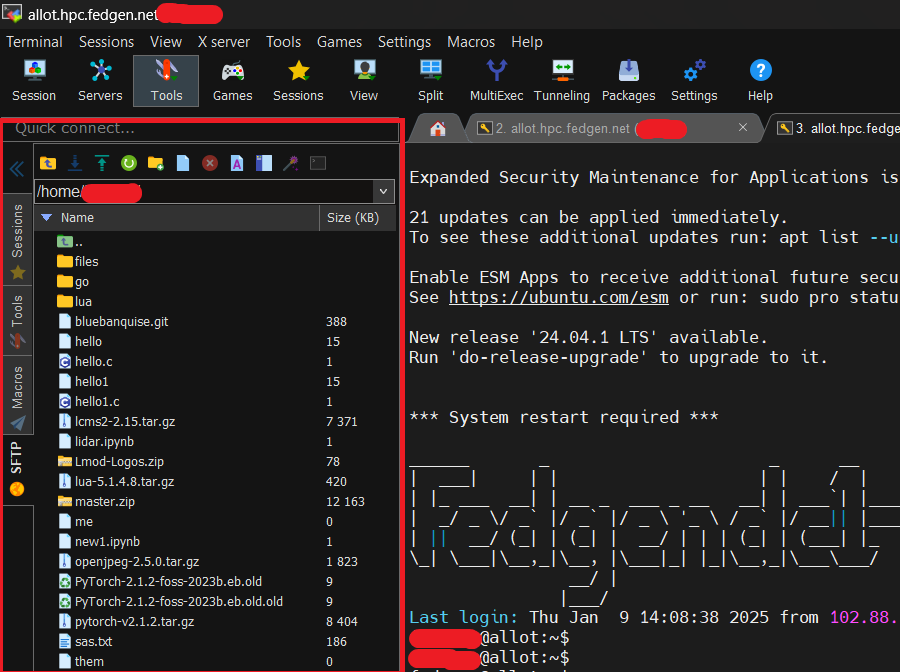Upload files using SFTP toolbar arrow
The height and width of the screenshot is (672, 900).
[x=102, y=163]
